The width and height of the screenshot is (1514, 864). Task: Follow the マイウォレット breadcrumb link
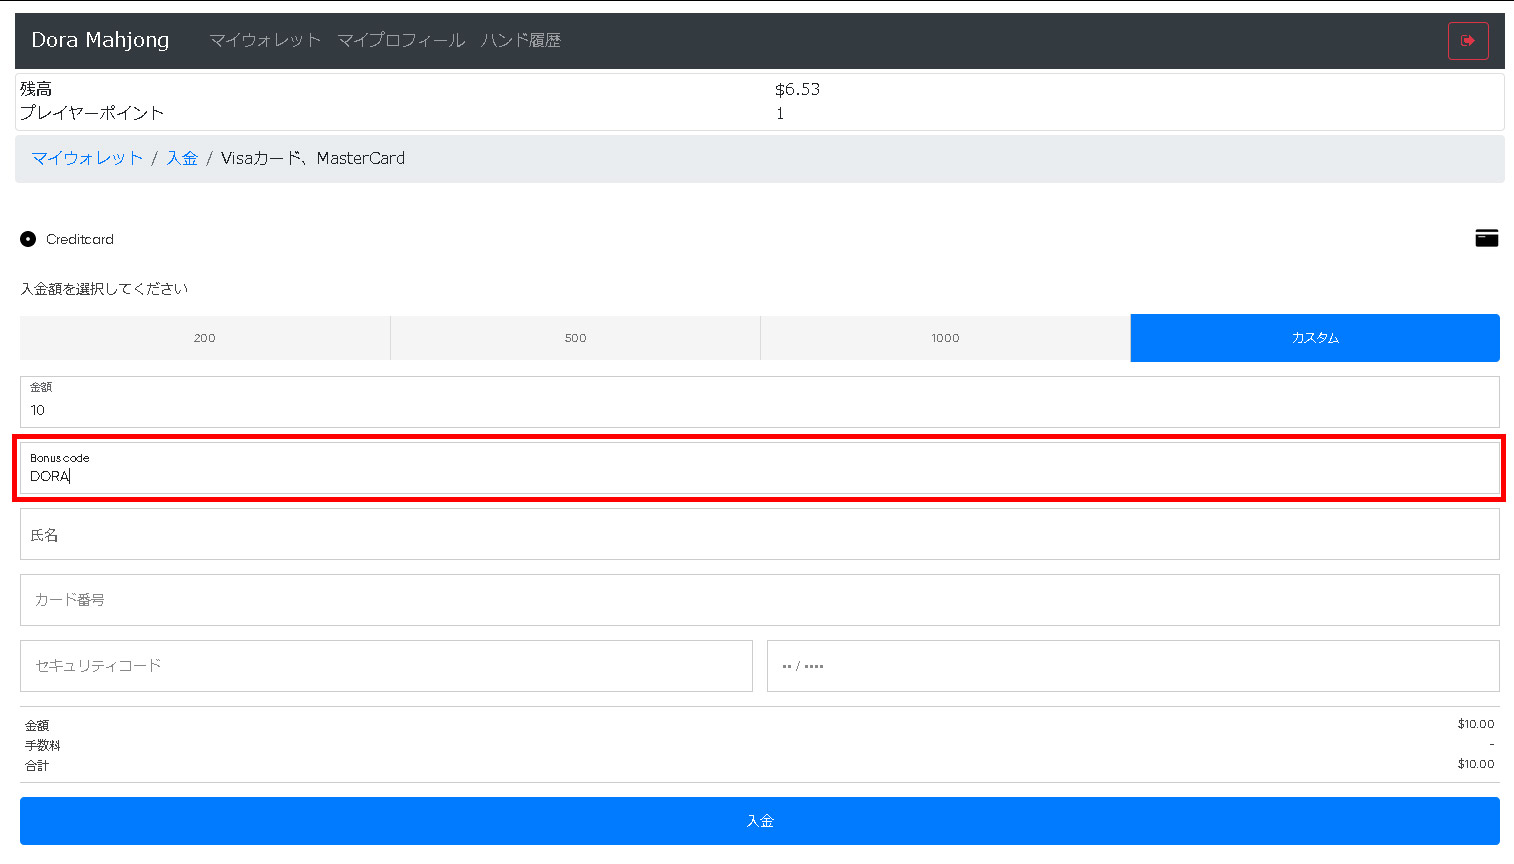87,158
